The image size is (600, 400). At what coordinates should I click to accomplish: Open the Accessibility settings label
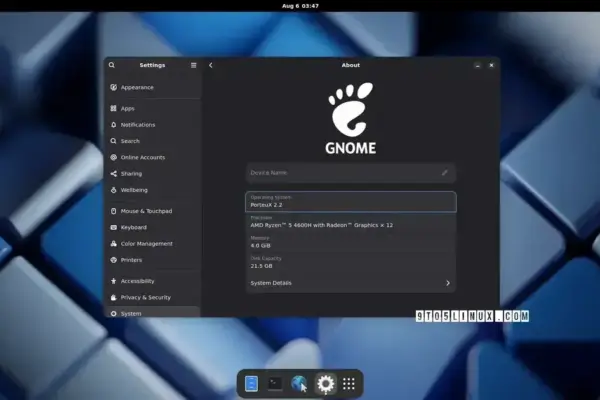click(137, 281)
